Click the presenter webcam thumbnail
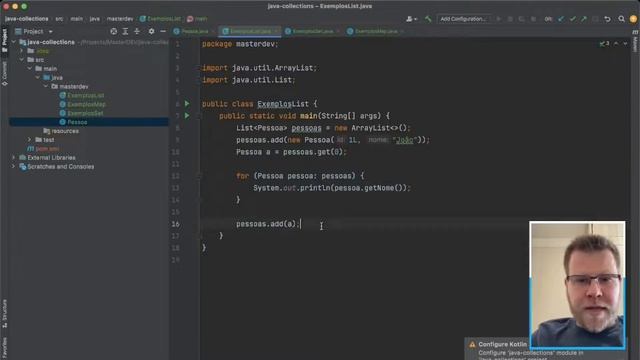 point(577,285)
